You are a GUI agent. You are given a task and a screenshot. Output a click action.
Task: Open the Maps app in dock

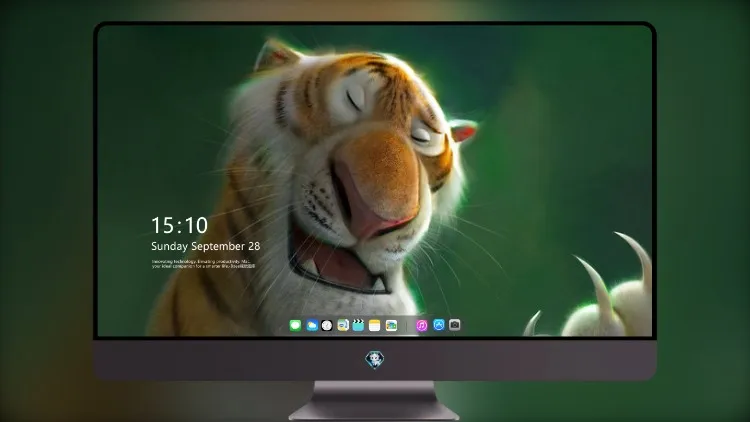343,325
